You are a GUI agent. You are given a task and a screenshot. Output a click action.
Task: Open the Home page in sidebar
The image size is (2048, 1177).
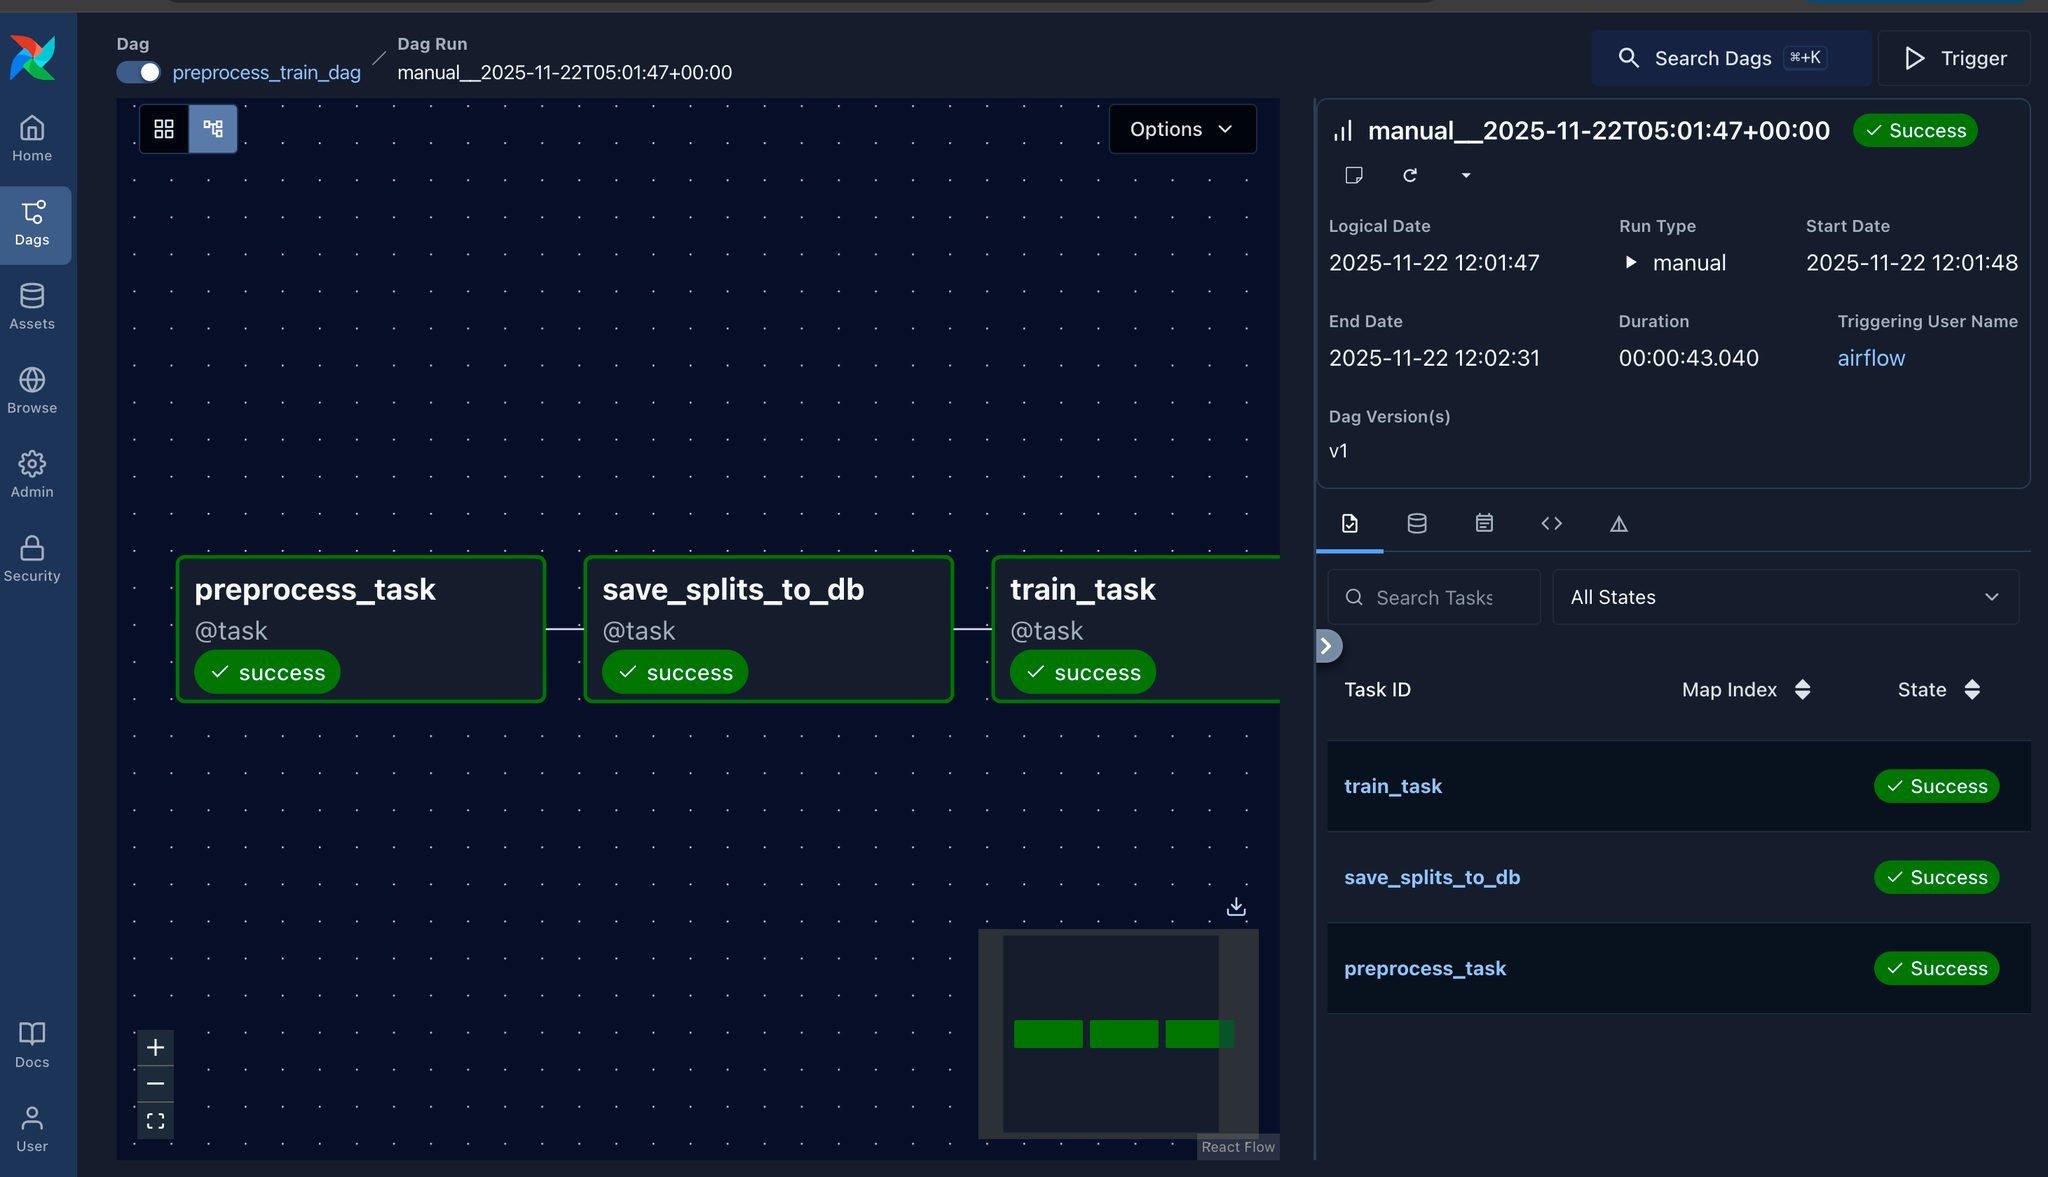coord(32,138)
